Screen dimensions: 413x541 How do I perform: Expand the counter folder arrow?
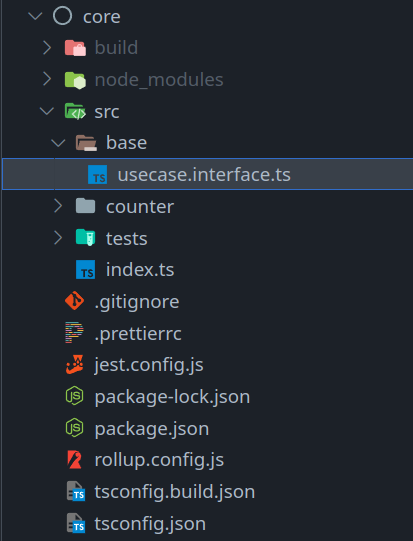(58, 206)
